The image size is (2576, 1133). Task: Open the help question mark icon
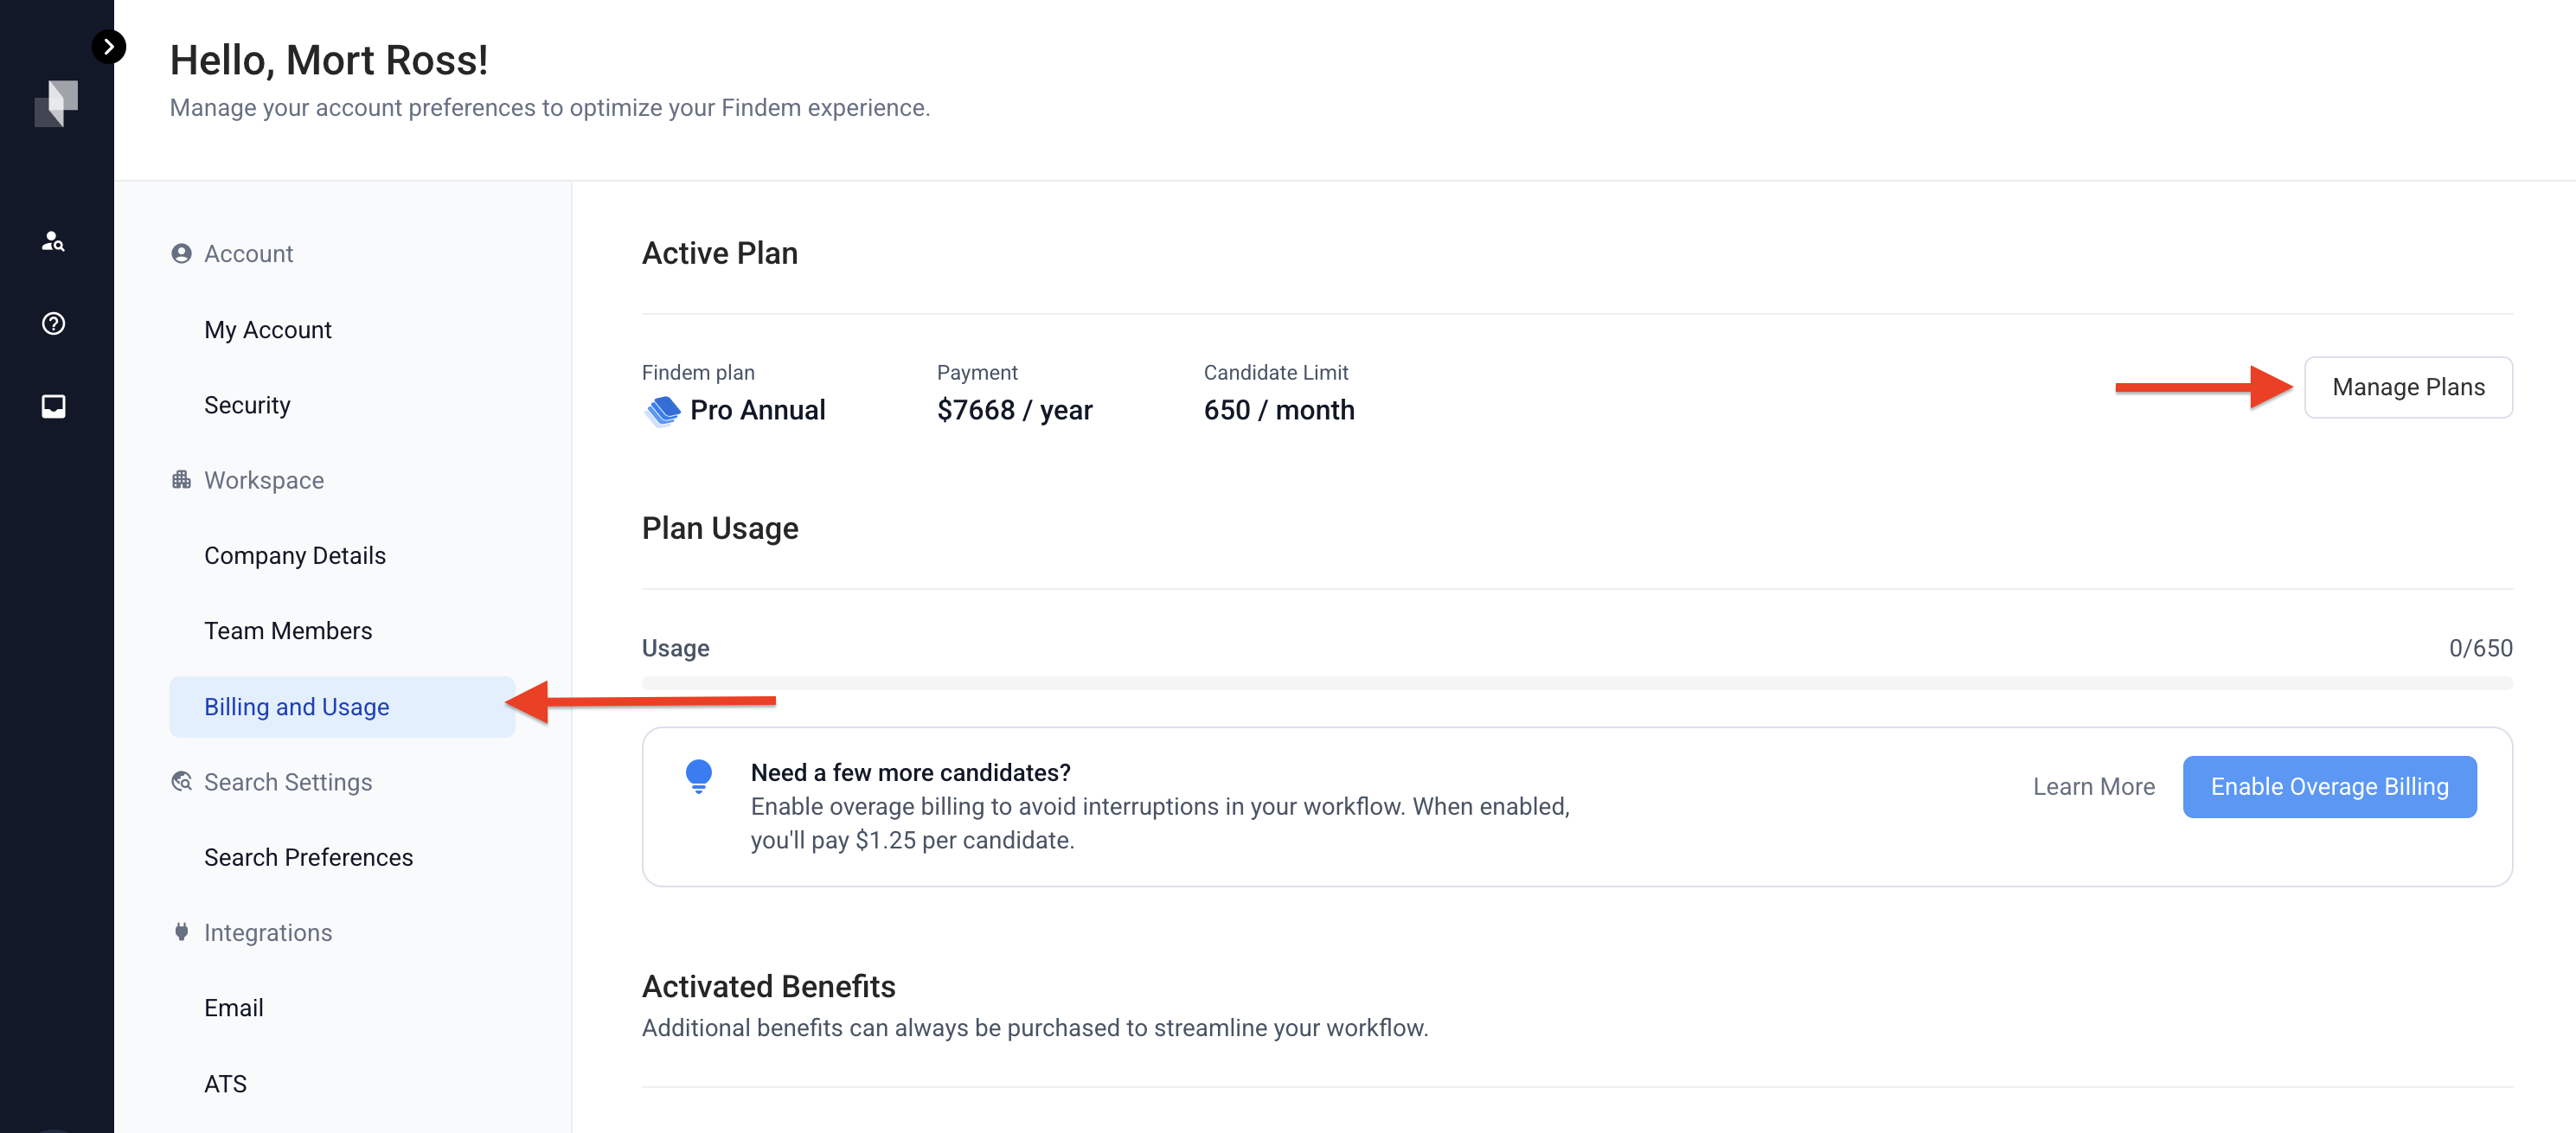click(x=53, y=323)
